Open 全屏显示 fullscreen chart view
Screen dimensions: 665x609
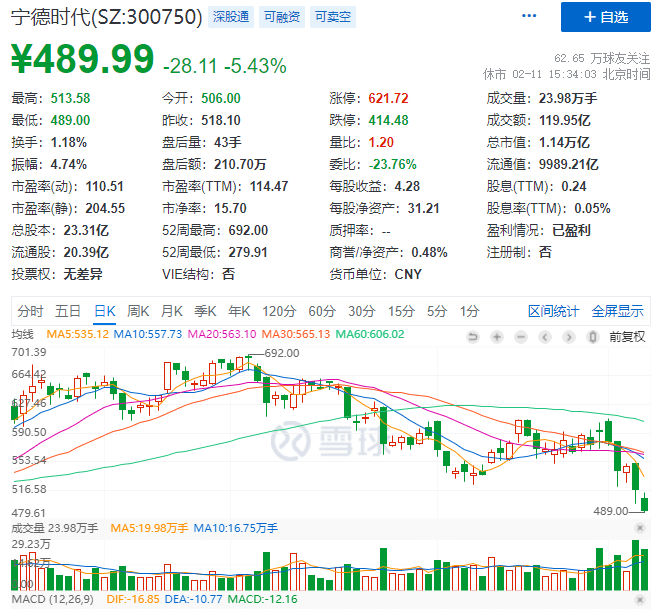617,311
